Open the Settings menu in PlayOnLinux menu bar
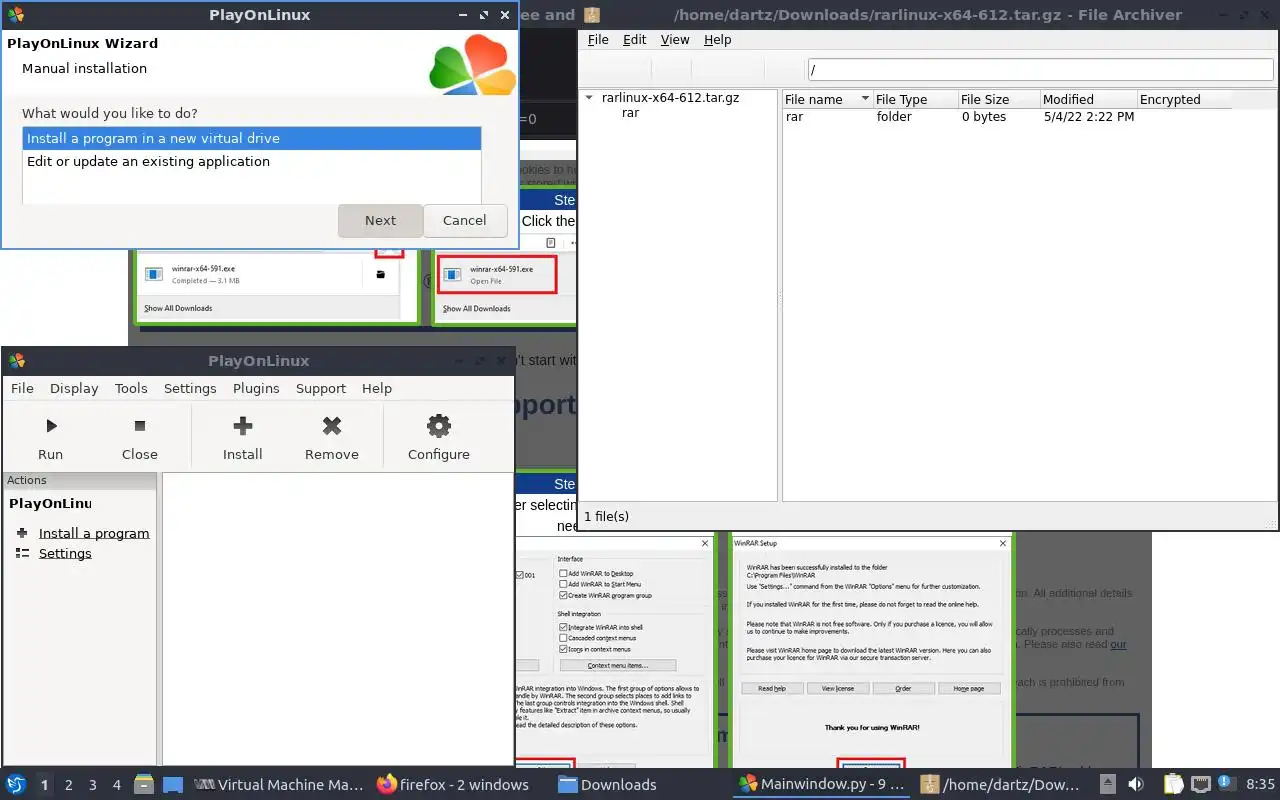The height and width of the screenshot is (800, 1280). (x=190, y=388)
